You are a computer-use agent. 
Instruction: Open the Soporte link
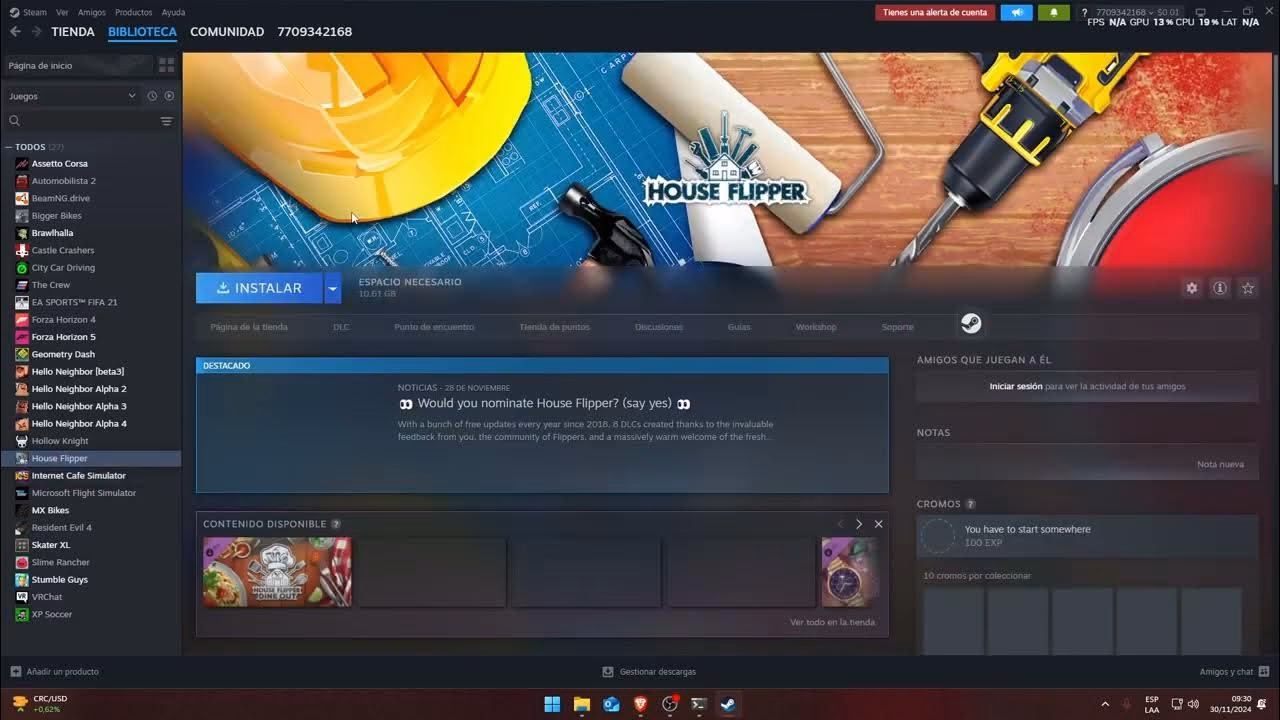(x=897, y=327)
